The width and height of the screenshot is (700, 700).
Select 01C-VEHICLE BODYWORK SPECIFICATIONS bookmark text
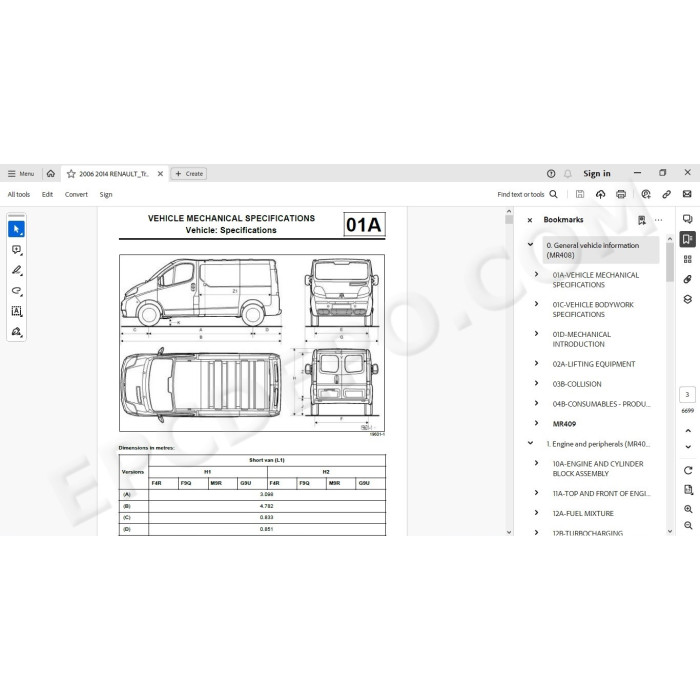593,309
